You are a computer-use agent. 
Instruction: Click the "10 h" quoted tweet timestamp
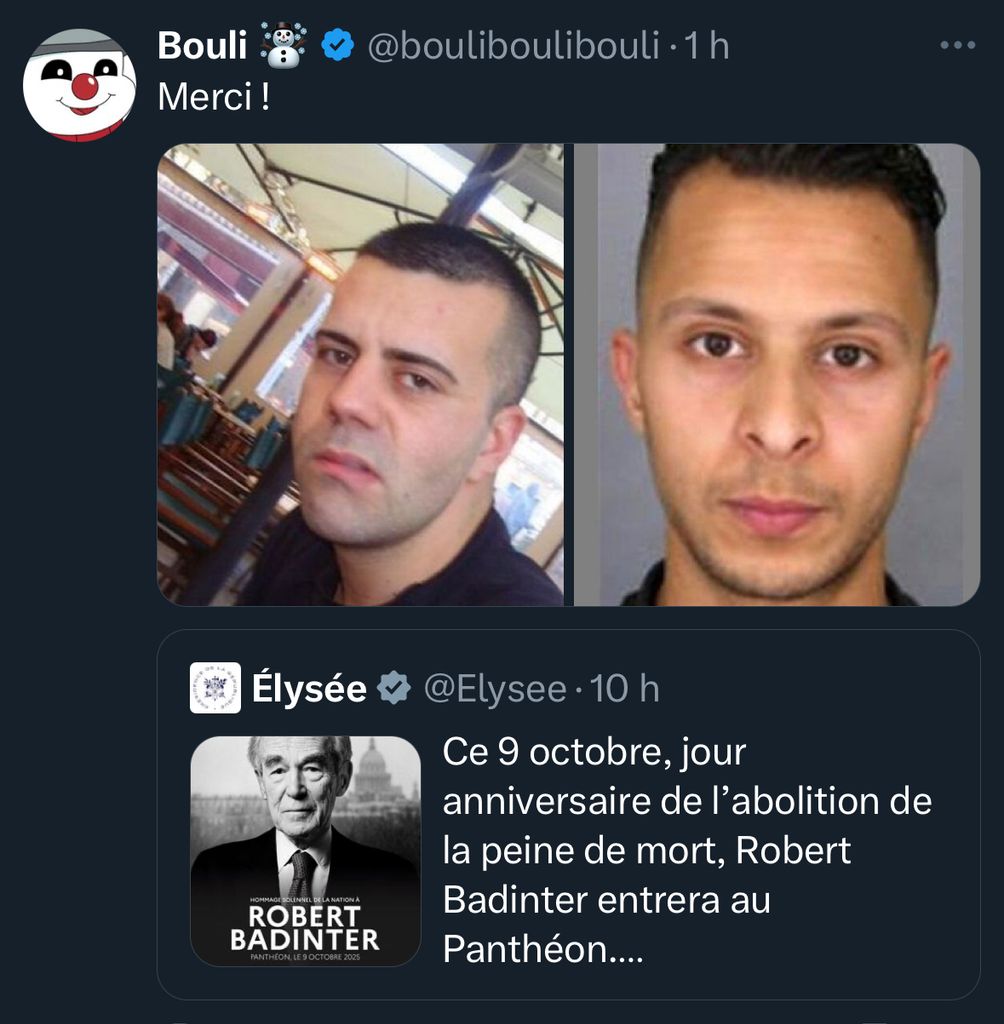click(x=624, y=688)
